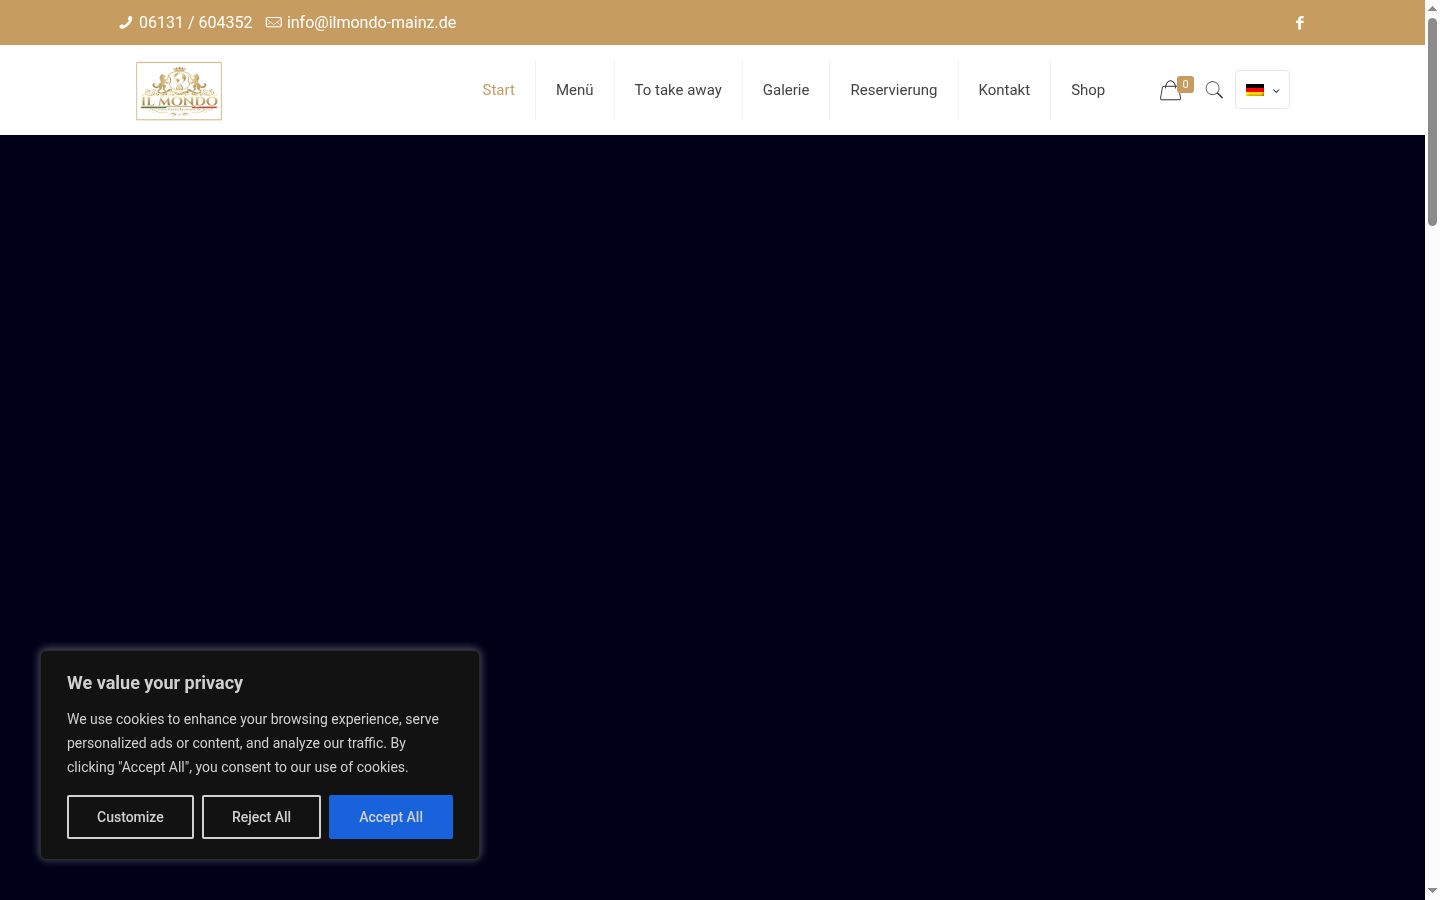Customize cookie preferences
The height and width of the screenshot is (900, 1440).
point(130,817)
